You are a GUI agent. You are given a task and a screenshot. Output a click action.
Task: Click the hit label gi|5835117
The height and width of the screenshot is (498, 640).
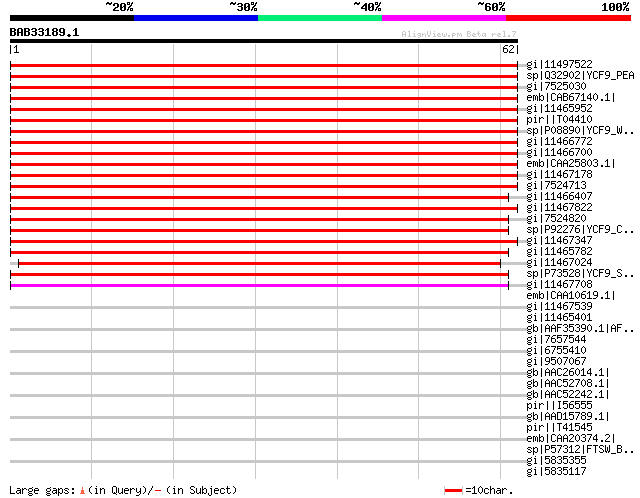point(556,472)
